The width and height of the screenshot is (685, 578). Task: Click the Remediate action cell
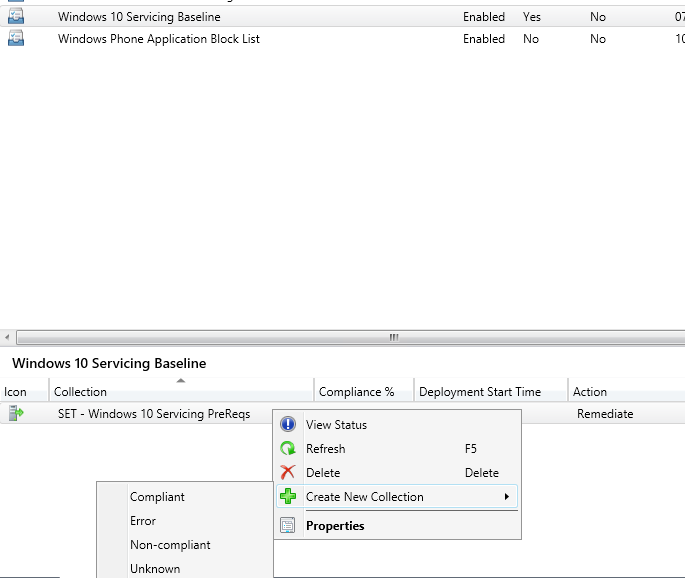pyautogui.click(x=605, y=414)
